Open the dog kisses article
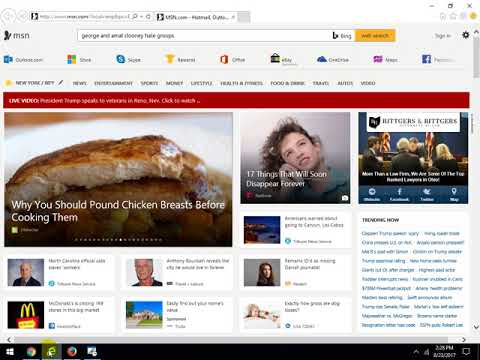This screenshot has height=360, width=480. [295, 315]
